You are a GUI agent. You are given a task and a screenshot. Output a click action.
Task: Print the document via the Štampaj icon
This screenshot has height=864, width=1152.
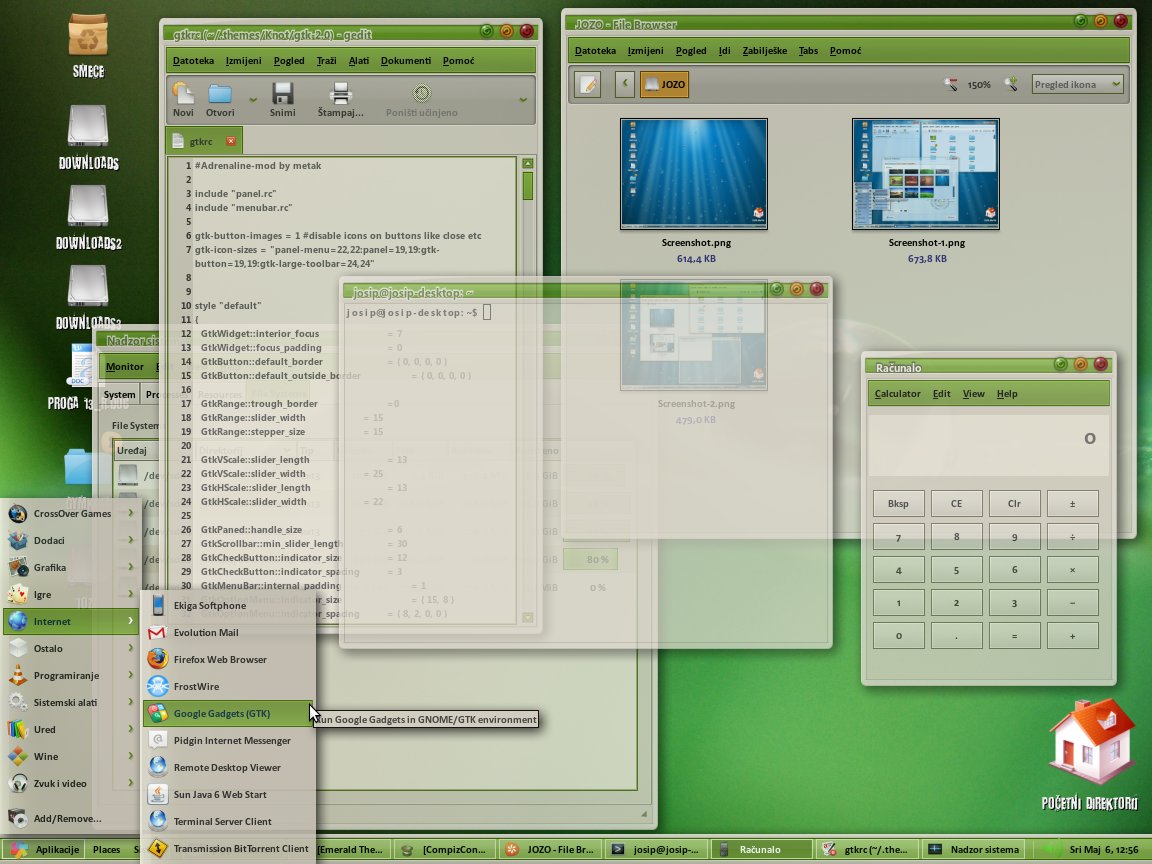340,99
